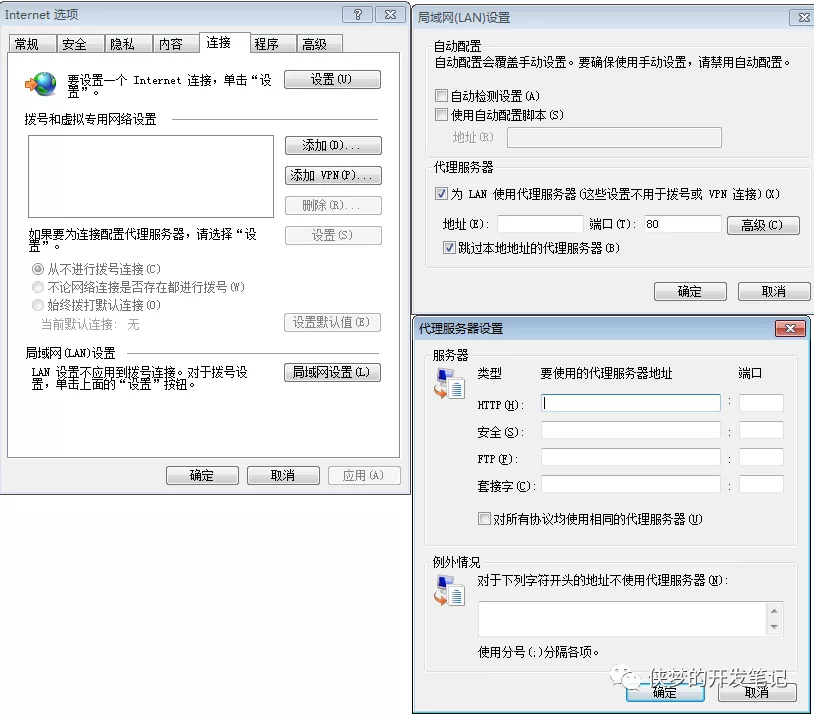Image resolution: width=814 pixels, height=714 pixels.
Task: Click the proxy 地址(E) input field
Action: [540, 224]
